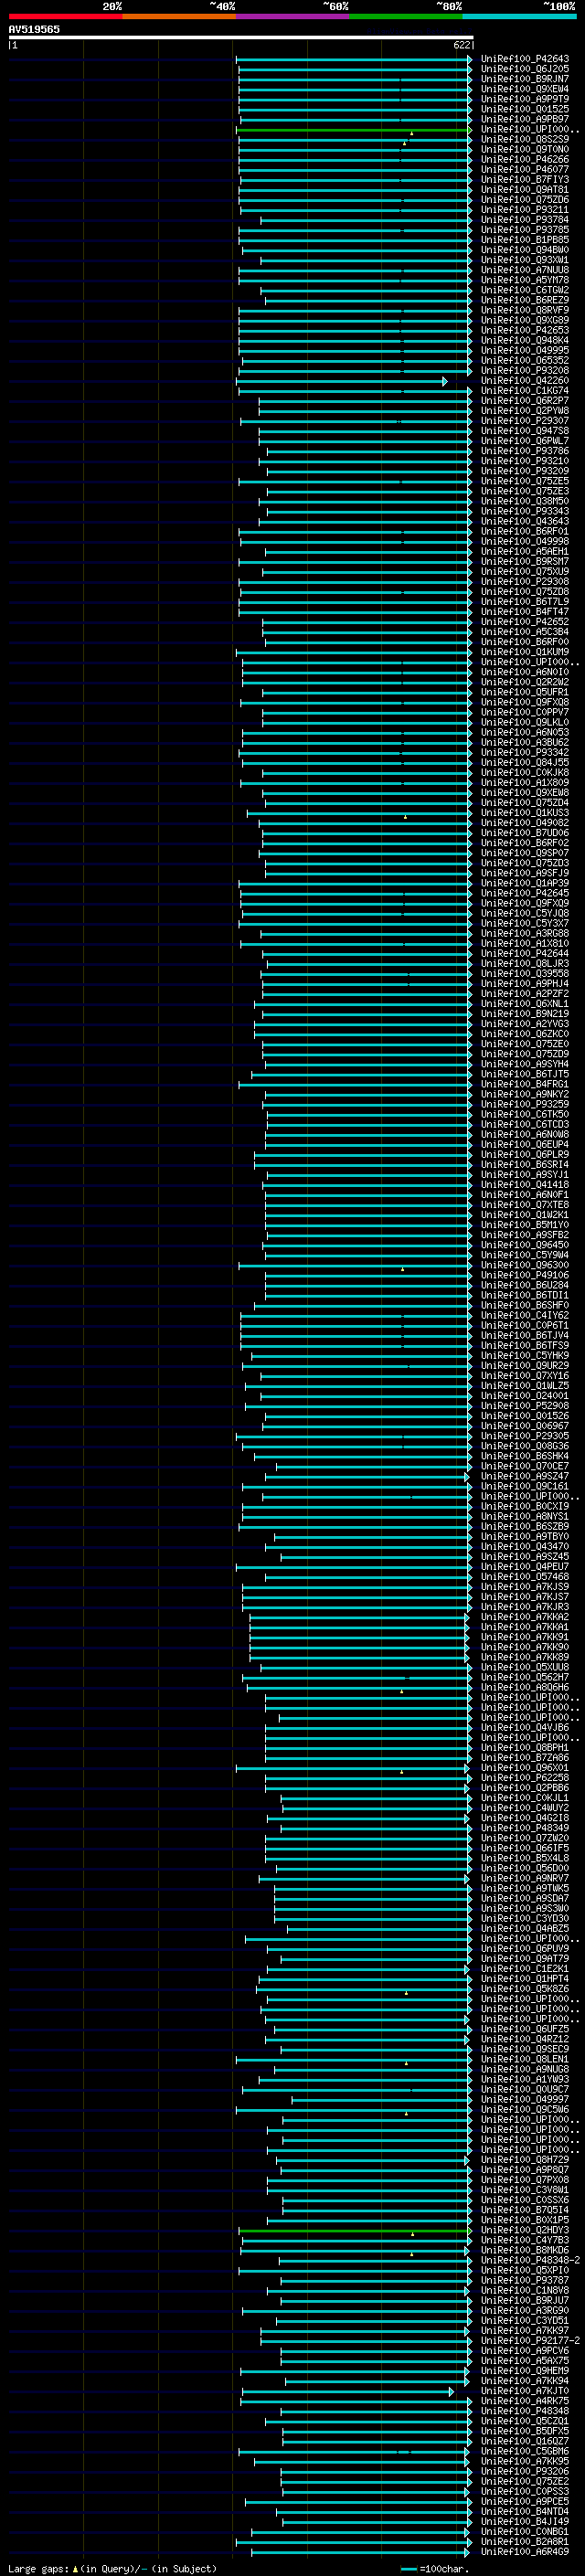585x2576 pixels.
Task: Select subject UniRef100_Q93XW1
Action: pos(525,260)
